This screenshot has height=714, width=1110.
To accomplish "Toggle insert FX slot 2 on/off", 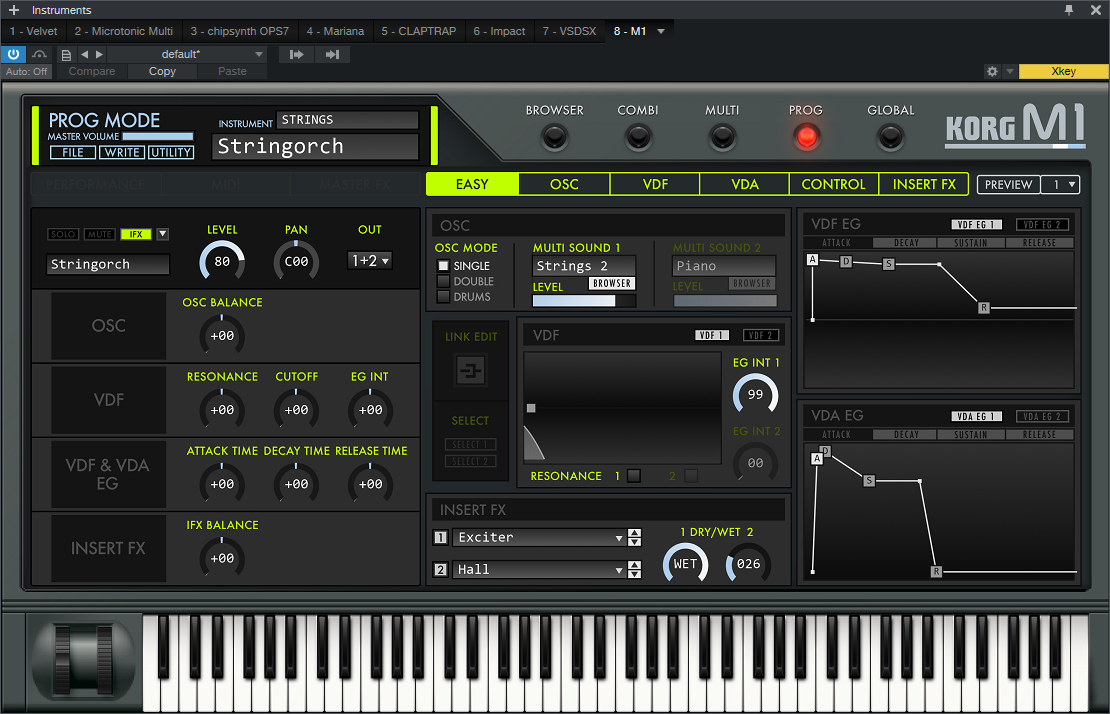I will click(x=440, y=569).
